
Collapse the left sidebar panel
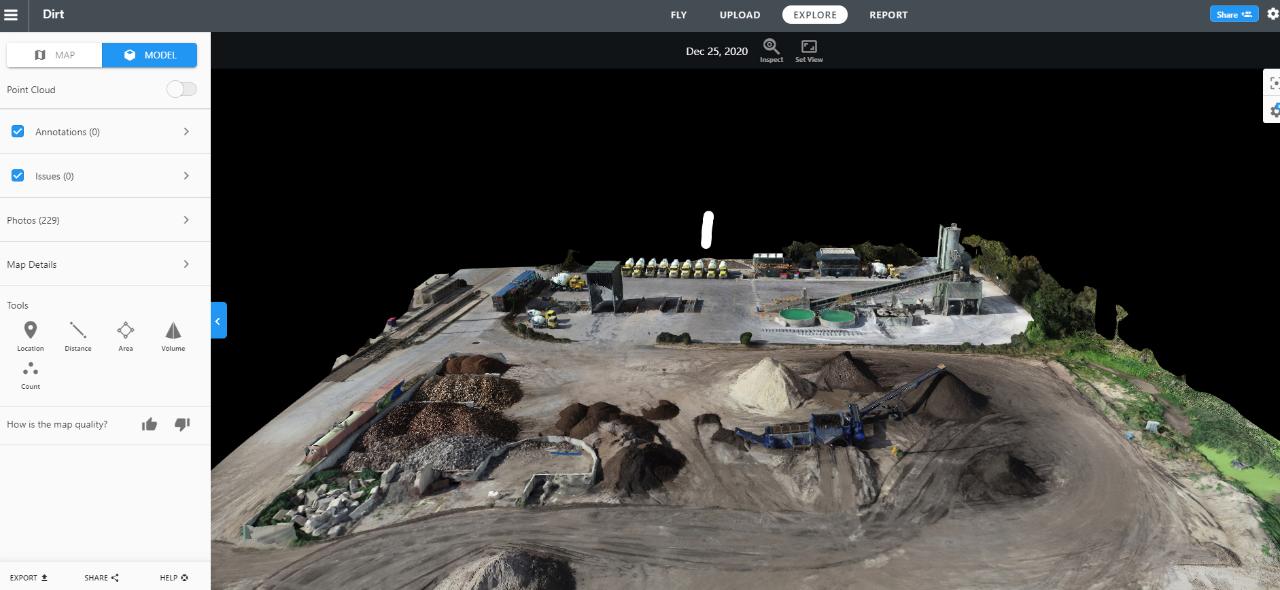(x=218, y=320)
